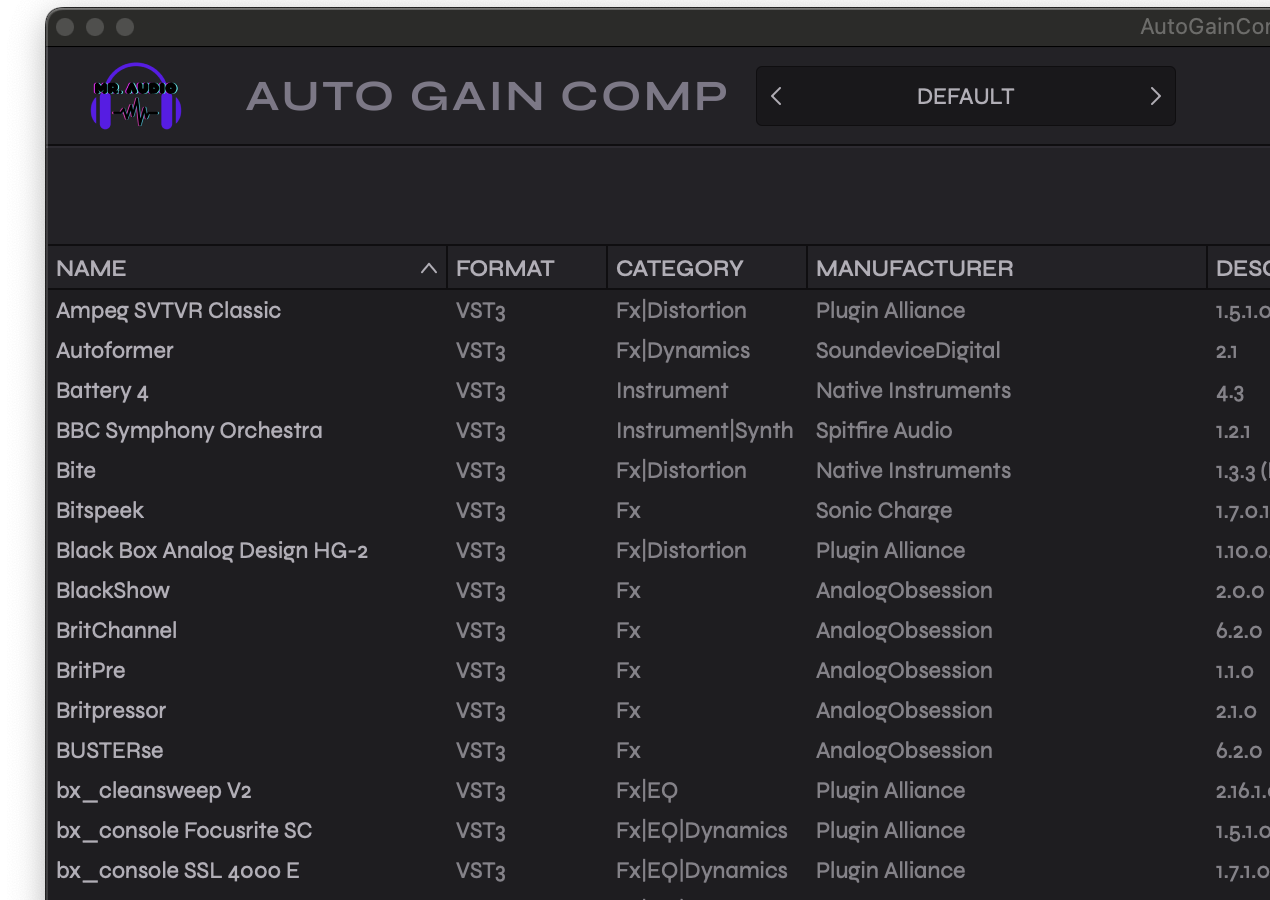Open the DESC column options

pos(1245,267)
